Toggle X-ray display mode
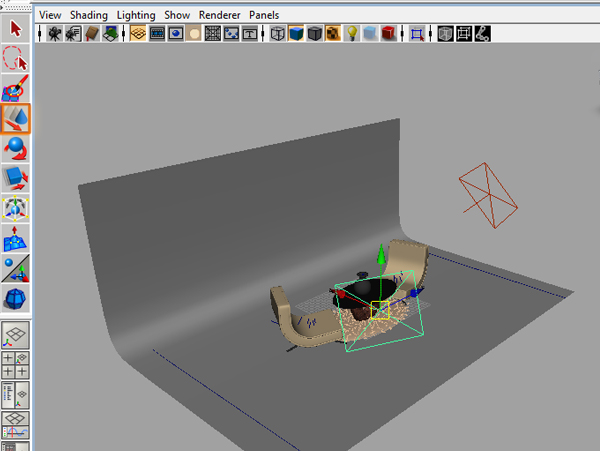This screenshot has height=451, width=600. tap(445, 34)
